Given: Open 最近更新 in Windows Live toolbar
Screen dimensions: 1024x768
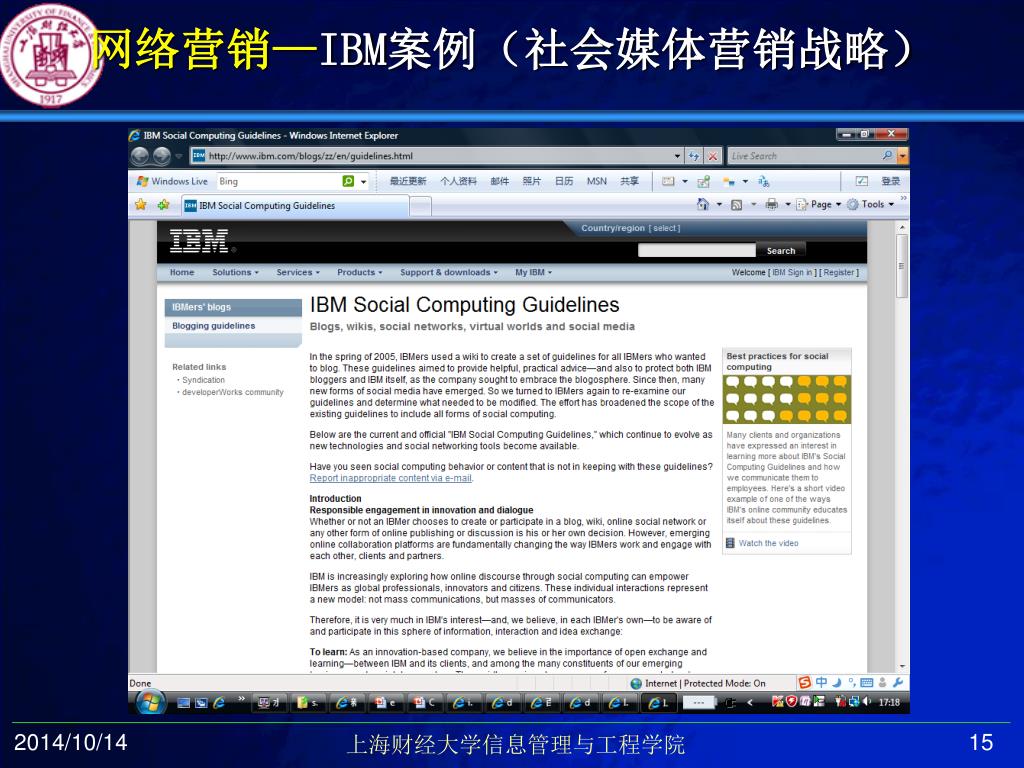Looking at the screenshot, I should pyautogui.click(x=408, y=182).
